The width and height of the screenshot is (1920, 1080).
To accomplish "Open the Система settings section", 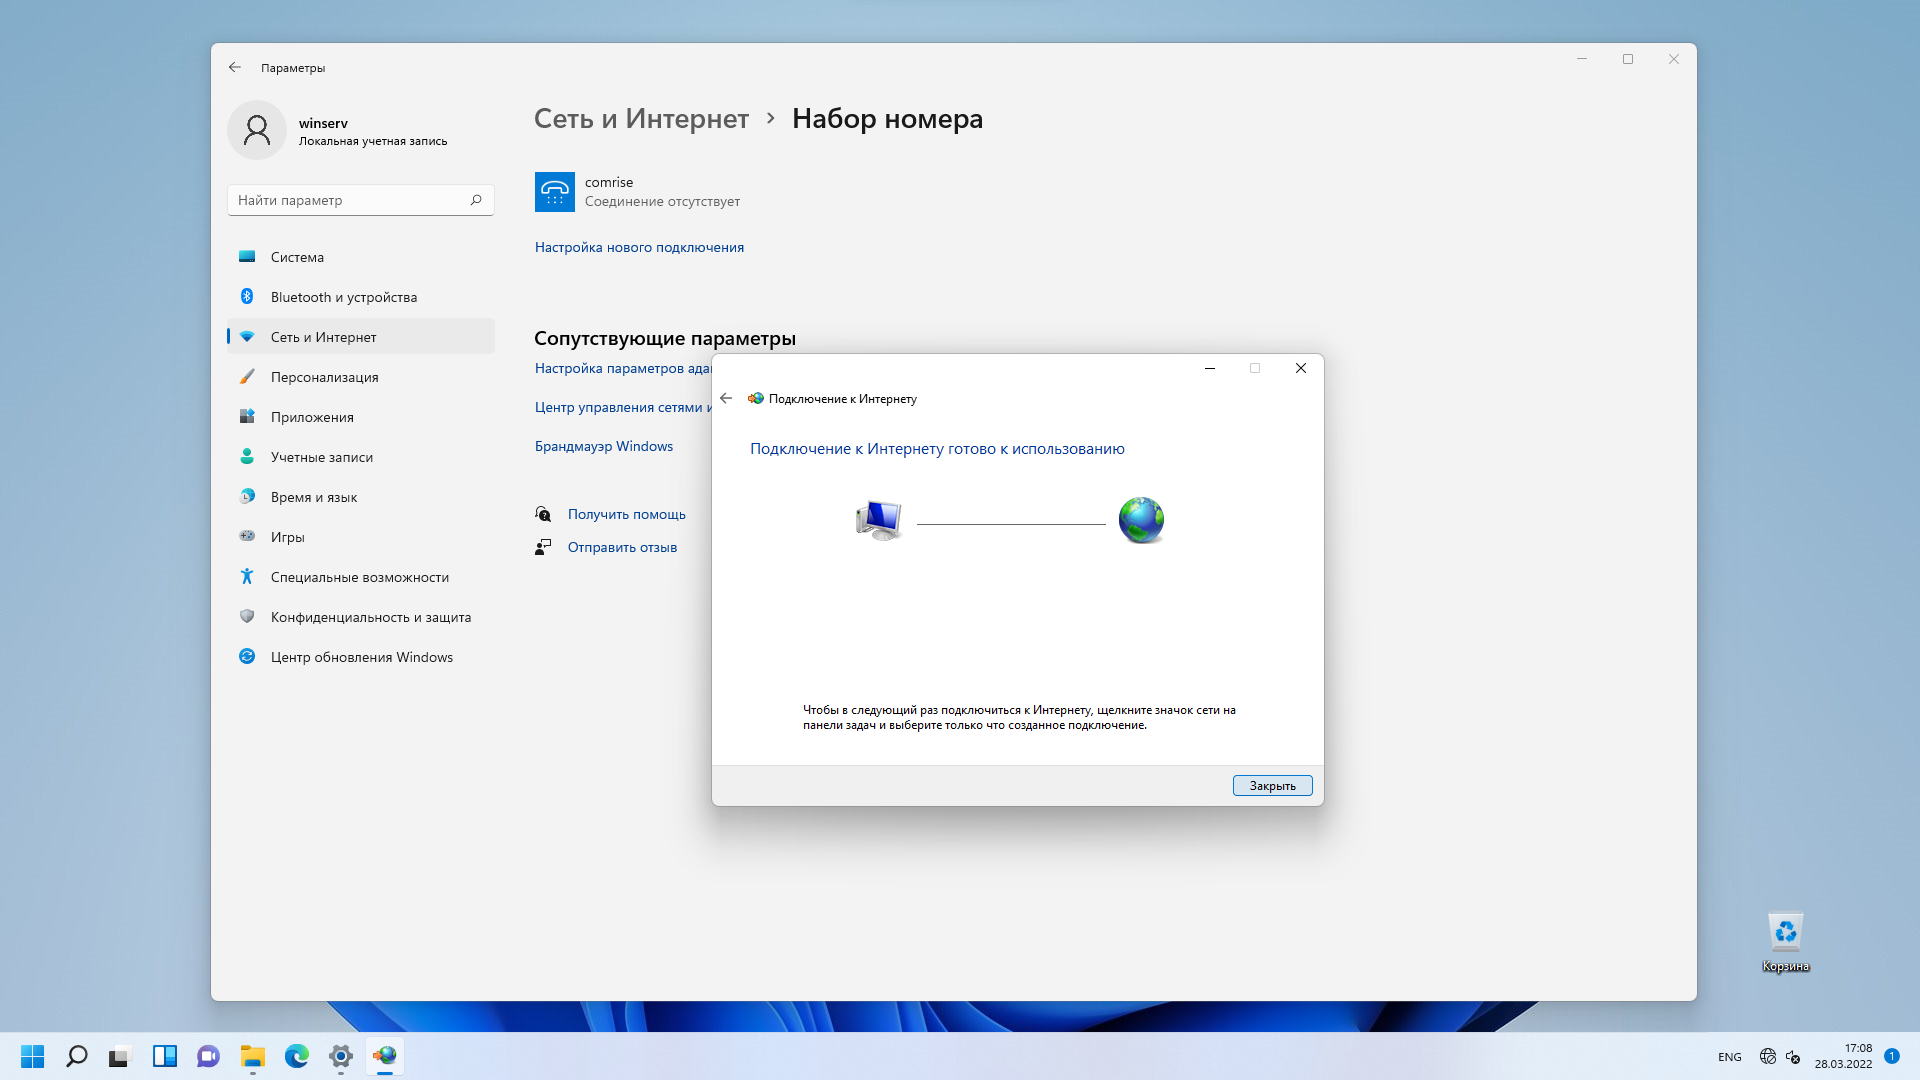I will 361,257.
